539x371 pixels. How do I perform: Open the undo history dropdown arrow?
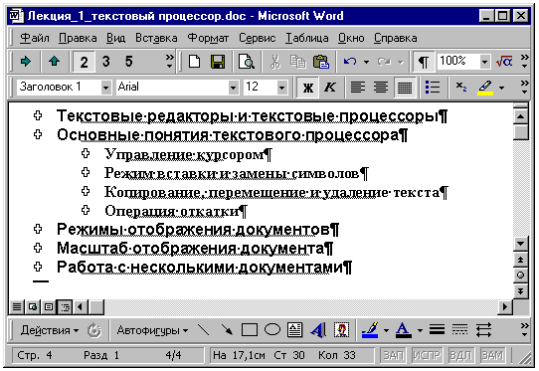(366, 62)
